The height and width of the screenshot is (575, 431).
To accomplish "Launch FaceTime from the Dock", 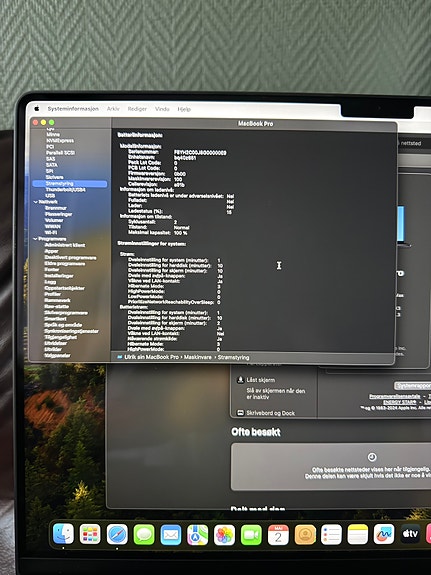I will pos(251,535).
